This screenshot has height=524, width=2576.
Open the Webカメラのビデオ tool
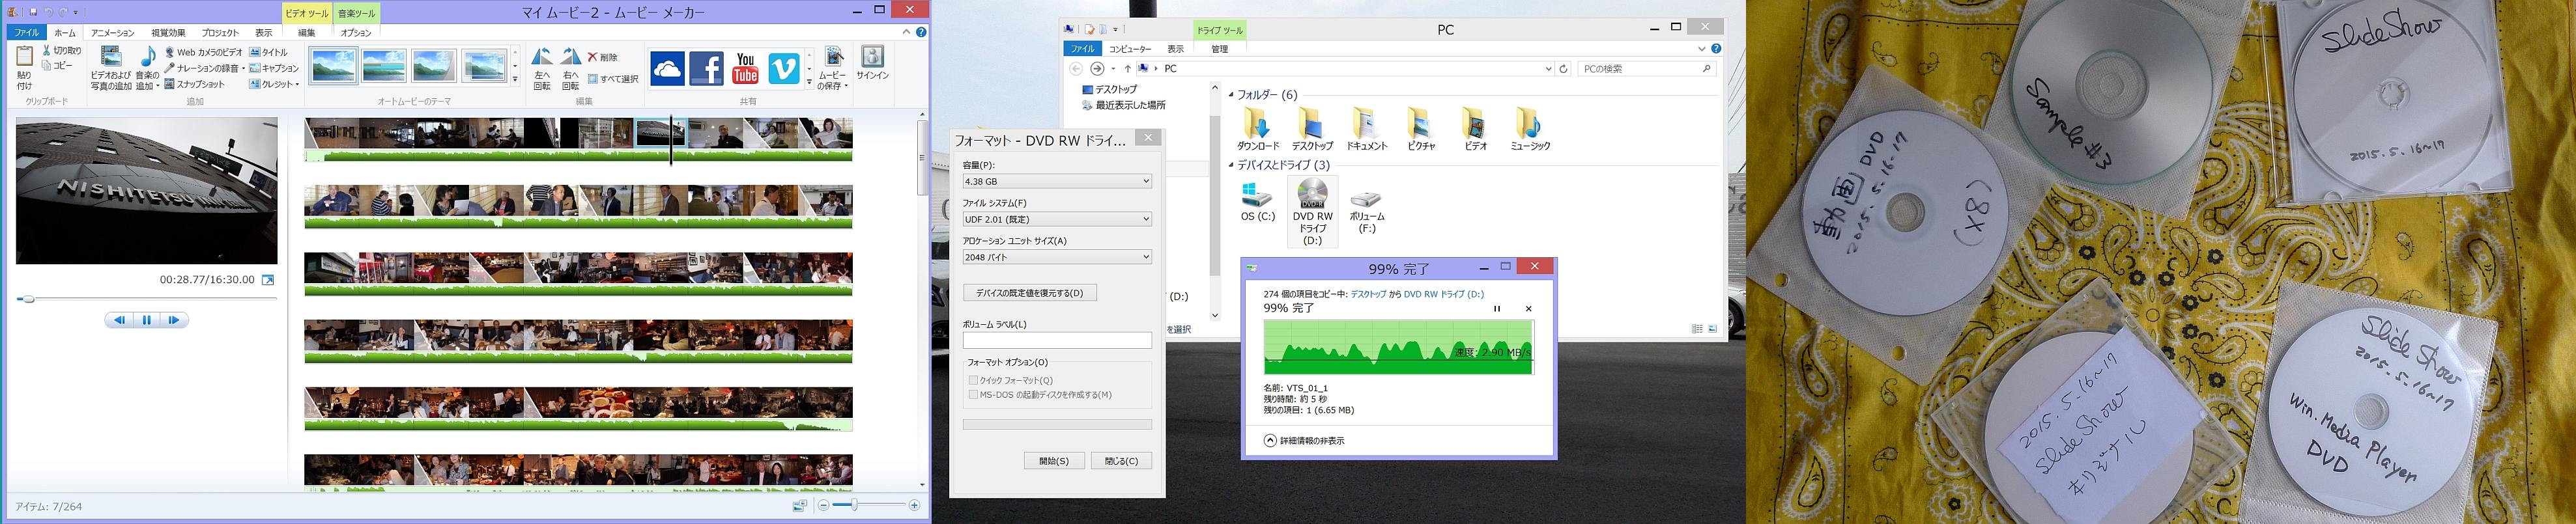point(204,52)
